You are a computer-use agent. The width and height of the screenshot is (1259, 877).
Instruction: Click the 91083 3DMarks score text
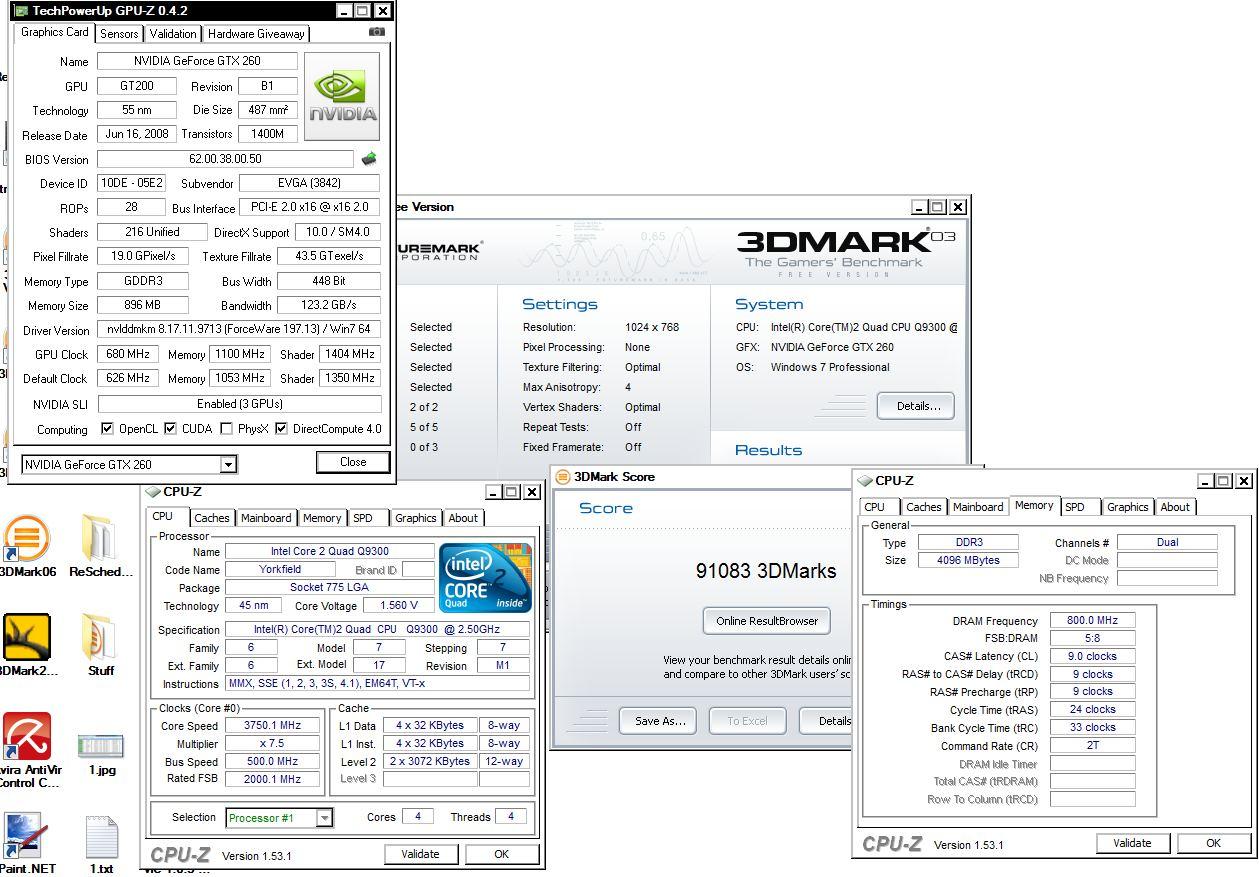pyautogui.click(x=766, y=571)
